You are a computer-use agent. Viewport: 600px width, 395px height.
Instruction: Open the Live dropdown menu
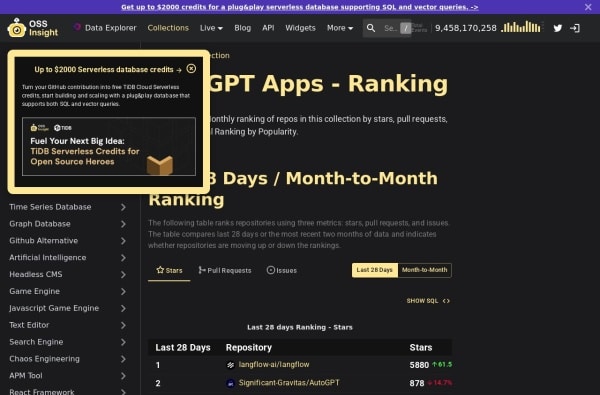tap(211, 28)
